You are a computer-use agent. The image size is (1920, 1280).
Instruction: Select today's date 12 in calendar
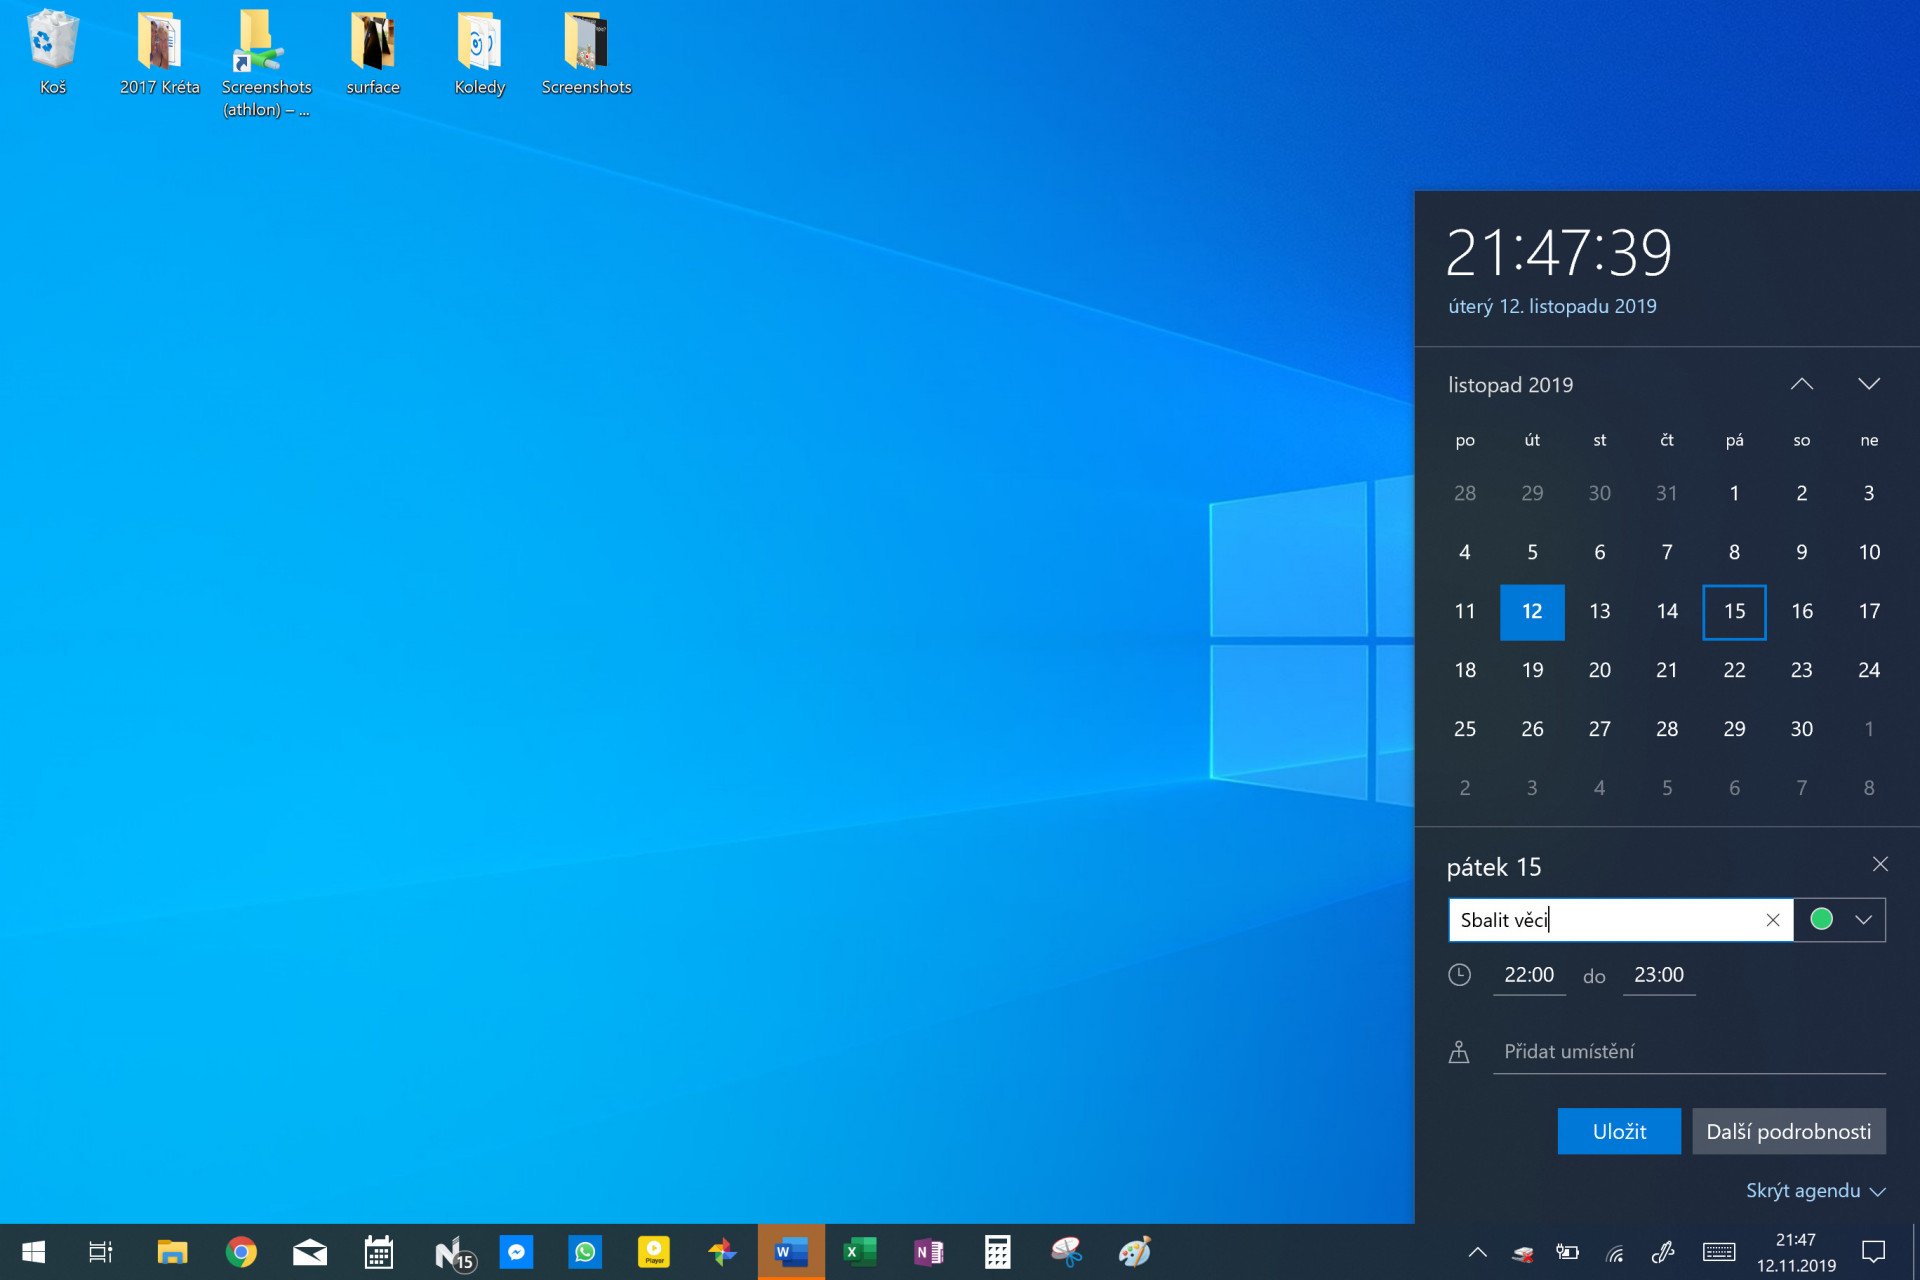click(x=1532, y=611)
